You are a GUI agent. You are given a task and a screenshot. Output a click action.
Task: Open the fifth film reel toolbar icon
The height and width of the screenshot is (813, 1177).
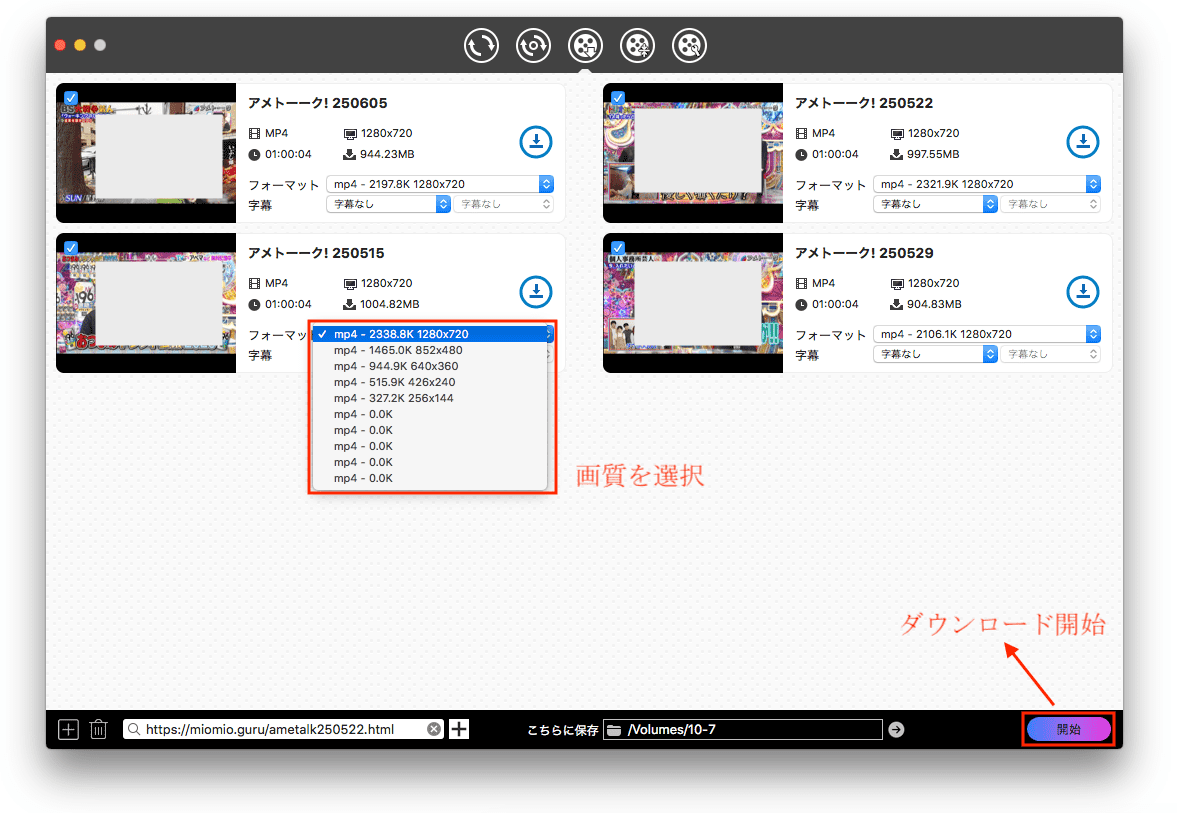[689, 46]
